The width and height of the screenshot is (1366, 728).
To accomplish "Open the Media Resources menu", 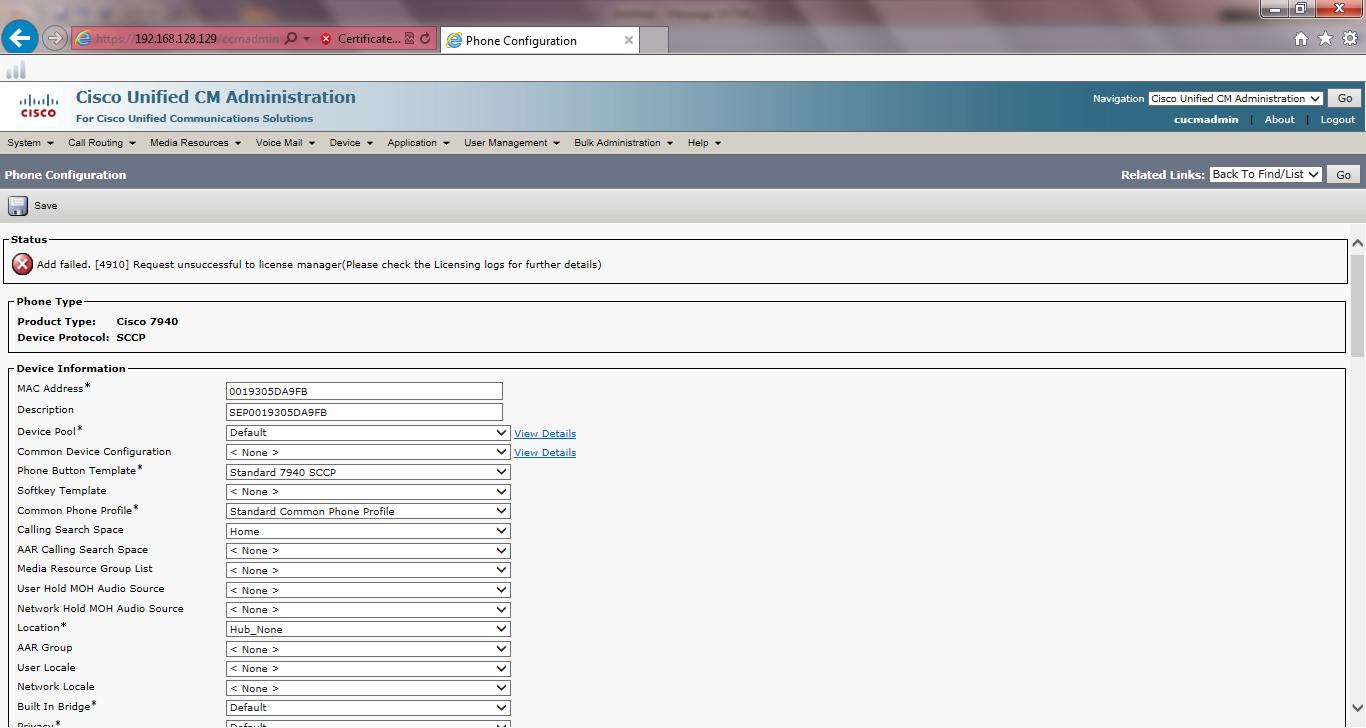I will tap(195, 143).
